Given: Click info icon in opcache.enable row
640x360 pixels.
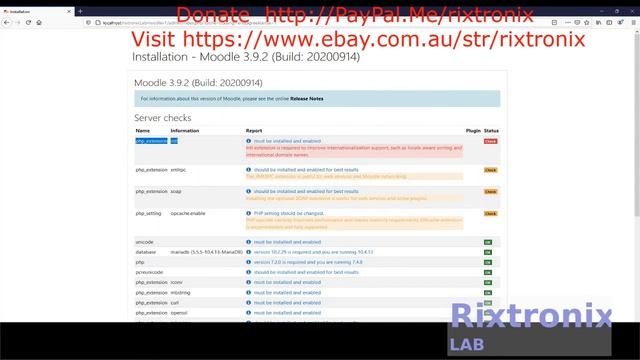Looking at the screenshot, I should click(248, 213).
